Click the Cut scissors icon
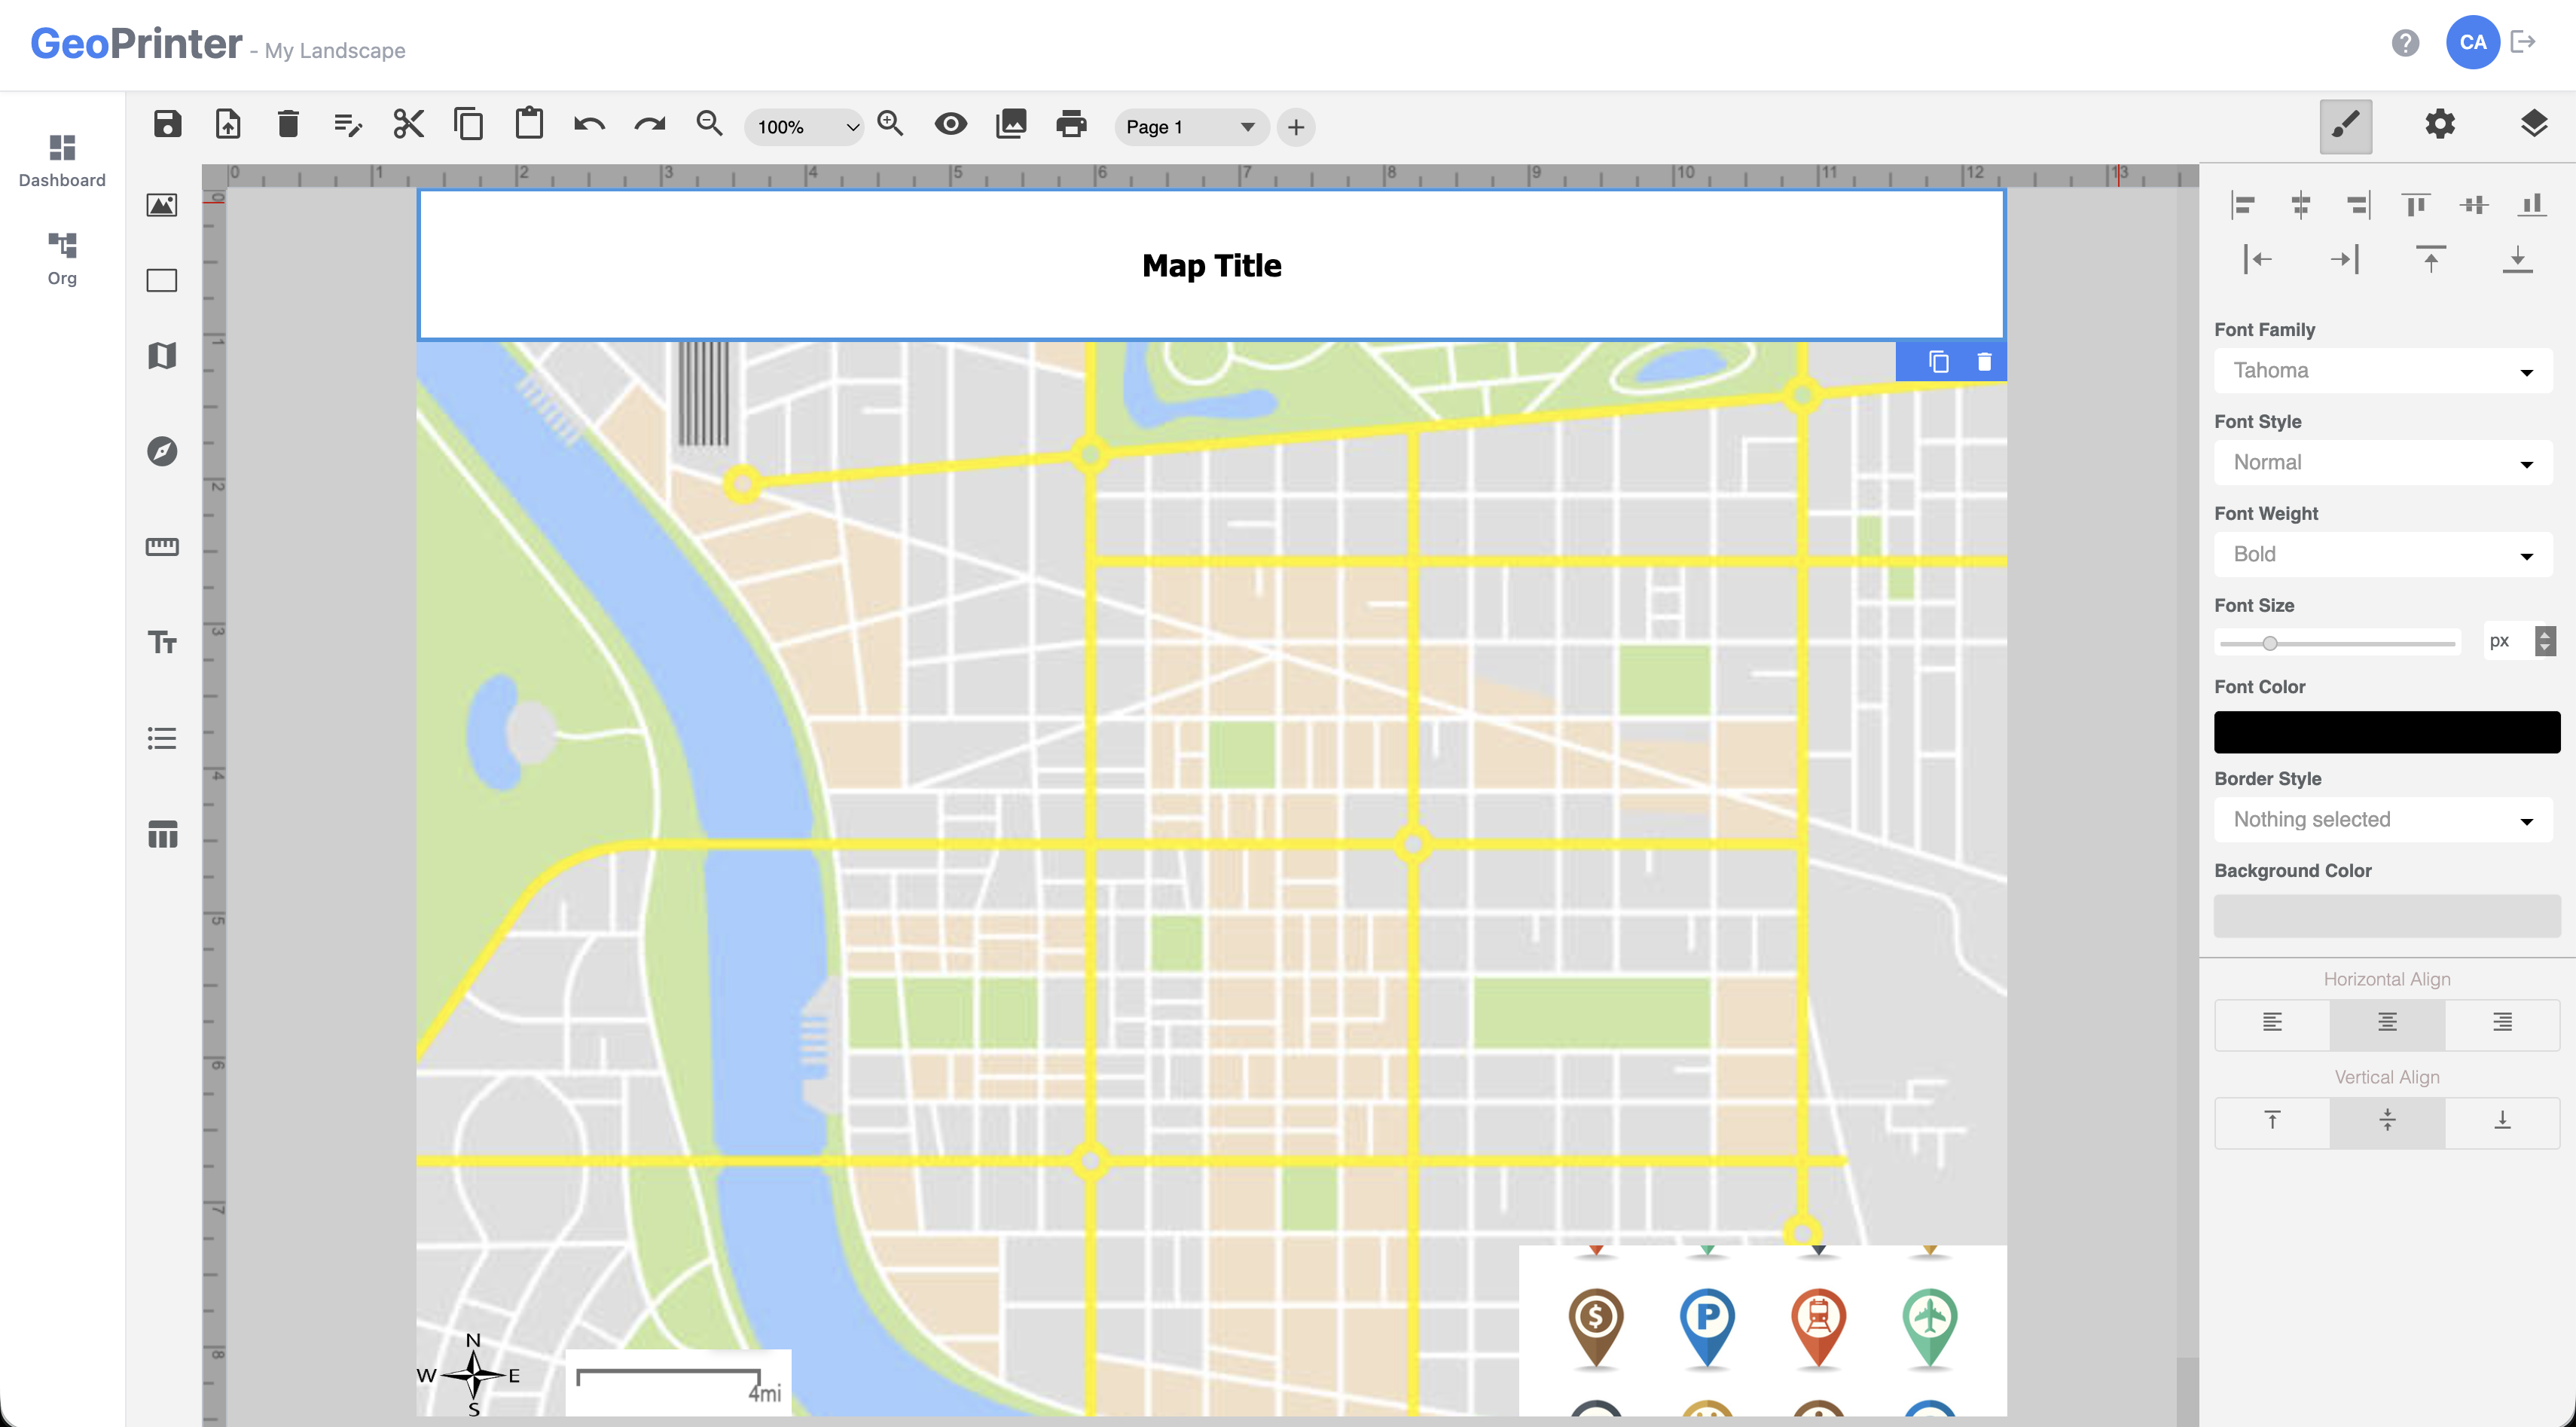Viewport: 2576px width, 1427px height. pos(408,124)
